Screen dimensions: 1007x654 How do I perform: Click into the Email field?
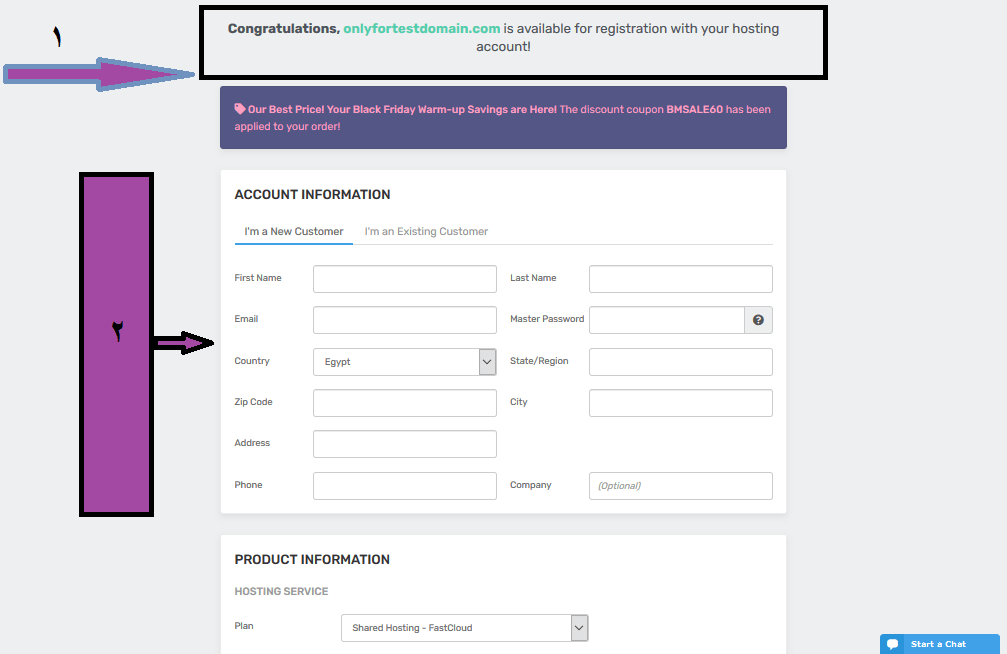tap(405, 320)
